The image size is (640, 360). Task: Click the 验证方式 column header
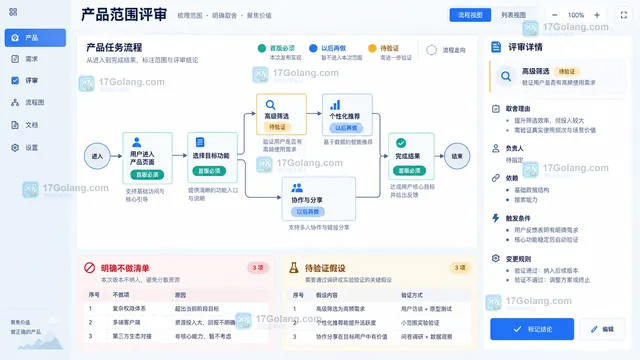click(x=412, y=295)
